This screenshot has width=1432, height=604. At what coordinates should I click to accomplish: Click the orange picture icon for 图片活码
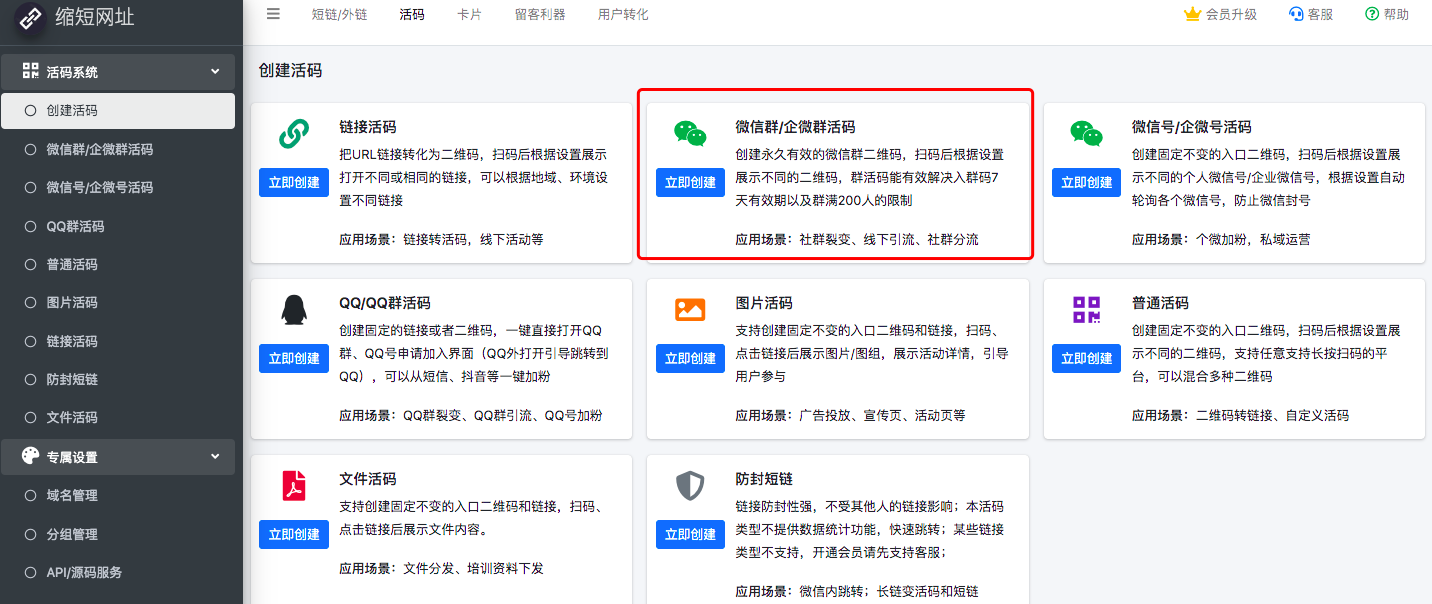click(x=690, y=309)
